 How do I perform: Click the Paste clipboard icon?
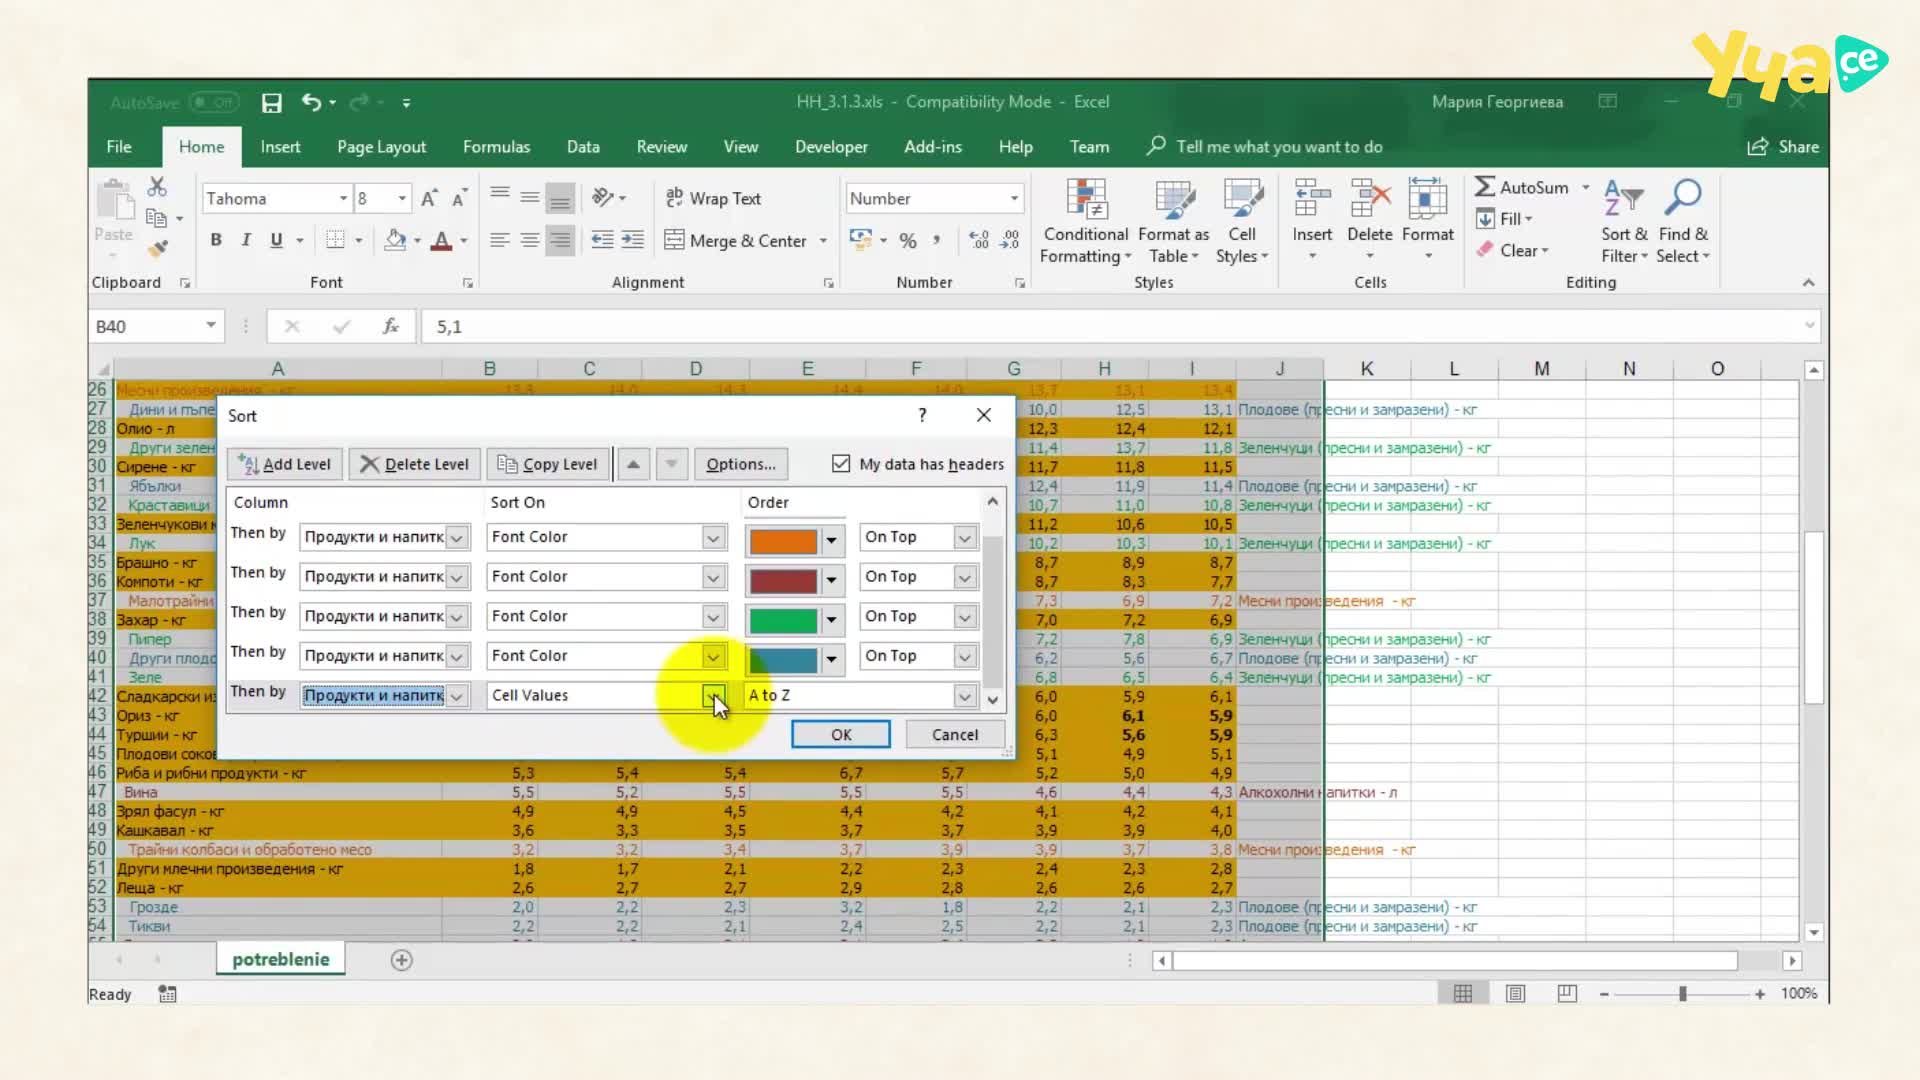(114, 200)
